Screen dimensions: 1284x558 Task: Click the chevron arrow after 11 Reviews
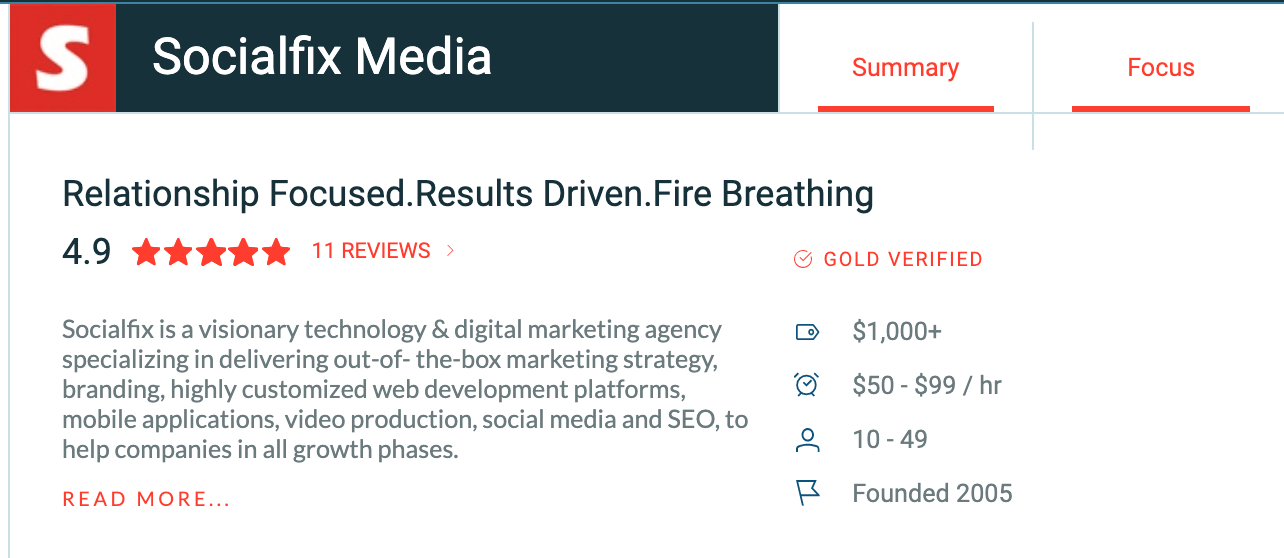coord(450,251)
